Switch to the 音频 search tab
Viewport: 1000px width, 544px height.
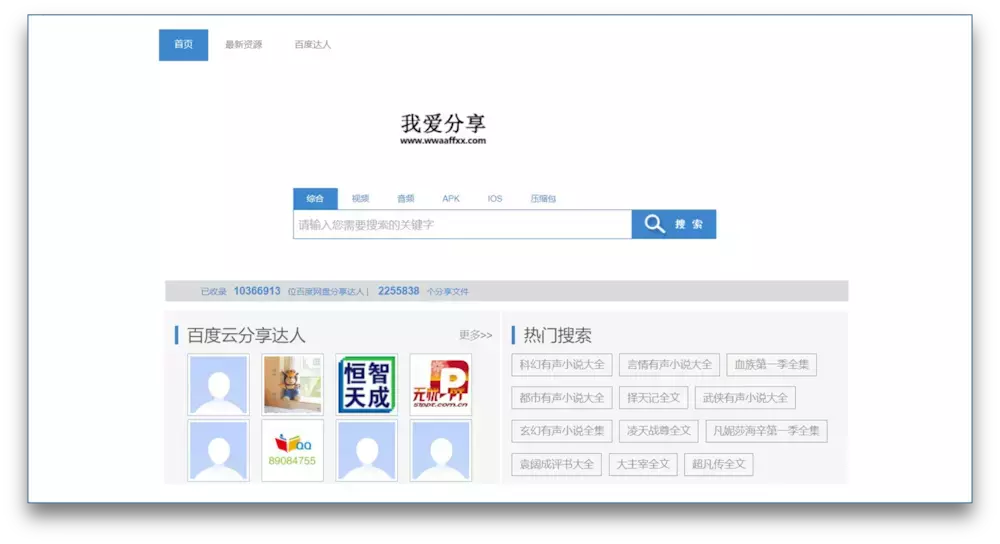[406, 198]
